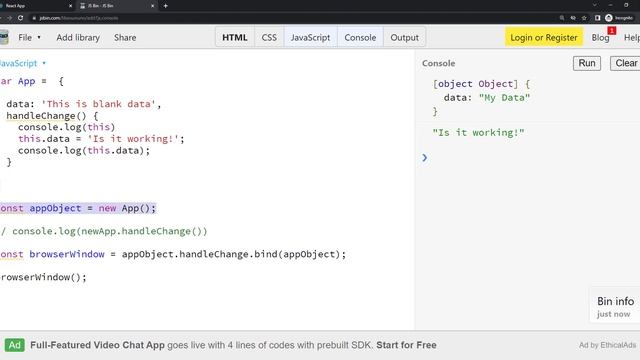Clear the console output
Viewport: 640px width, 360px height.
[x=626, y=63]
